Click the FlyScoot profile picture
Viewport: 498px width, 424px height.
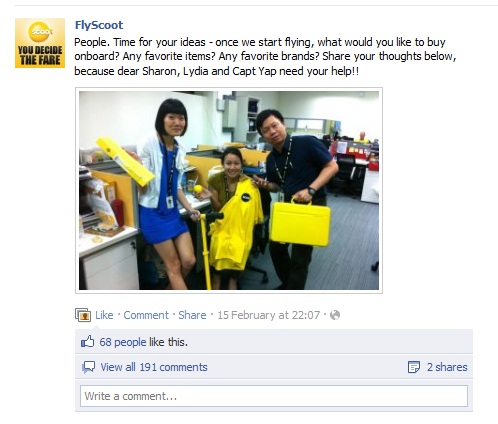coord(40,43)
